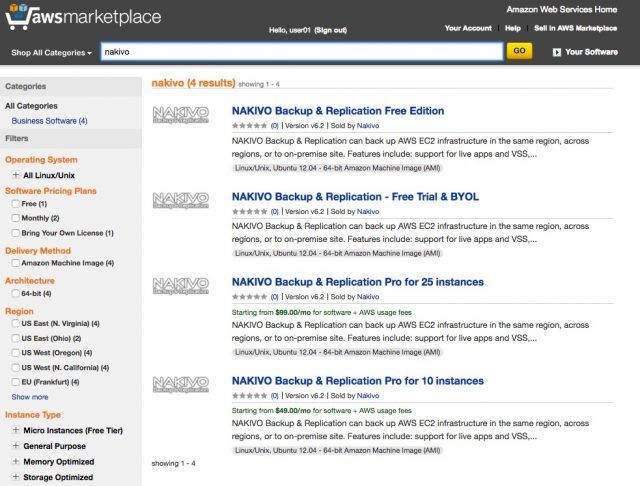
Task: Enable the Free (1) pricing filter
Action: tap(16, 203)
